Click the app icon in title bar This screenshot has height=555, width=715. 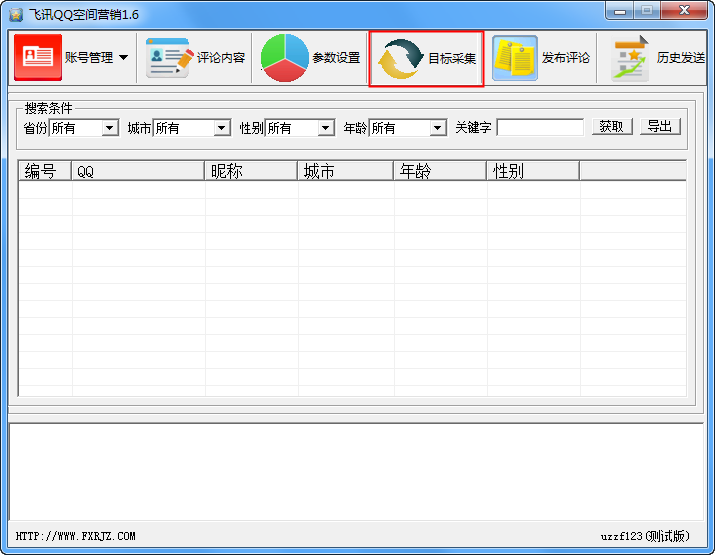pos(16,15)
